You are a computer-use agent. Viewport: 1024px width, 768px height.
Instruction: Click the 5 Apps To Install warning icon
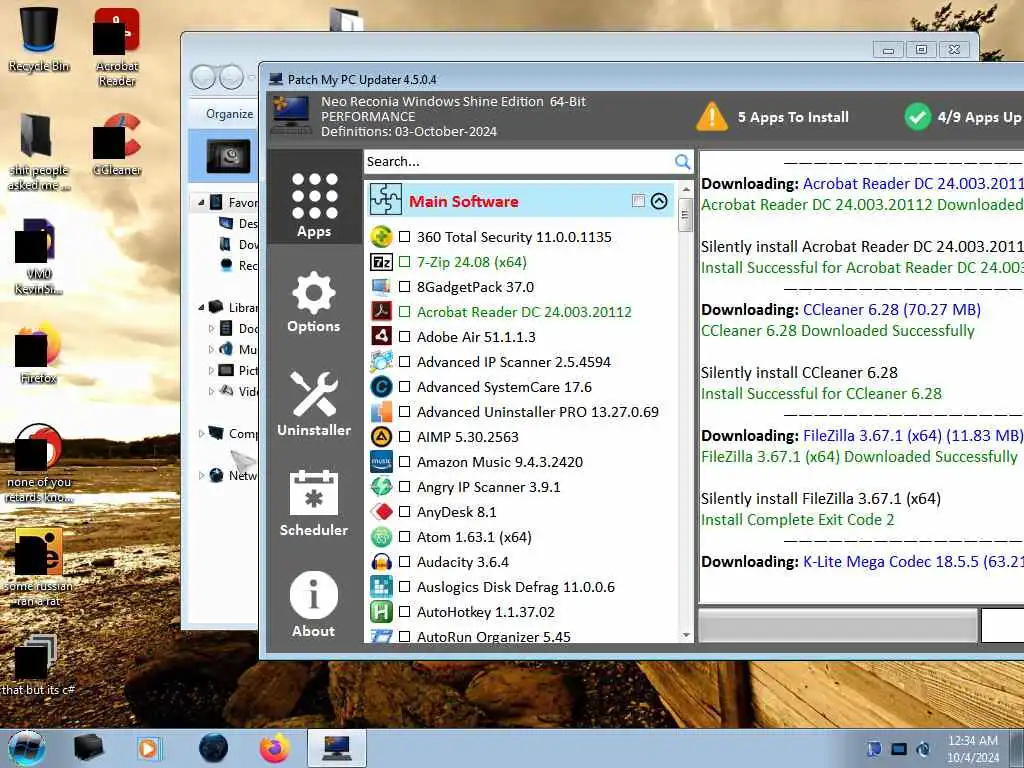pos(712,117)
